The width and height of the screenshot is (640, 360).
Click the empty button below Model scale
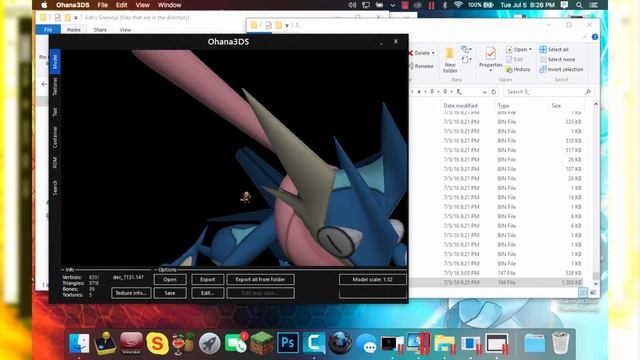pos(373,293)
